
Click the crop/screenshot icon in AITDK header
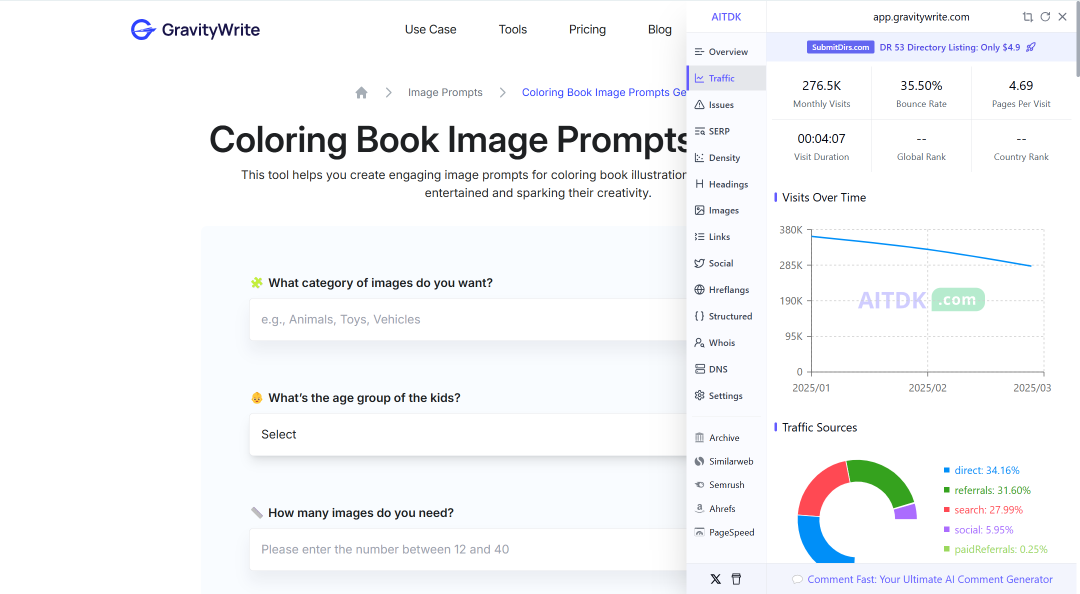1028,17
